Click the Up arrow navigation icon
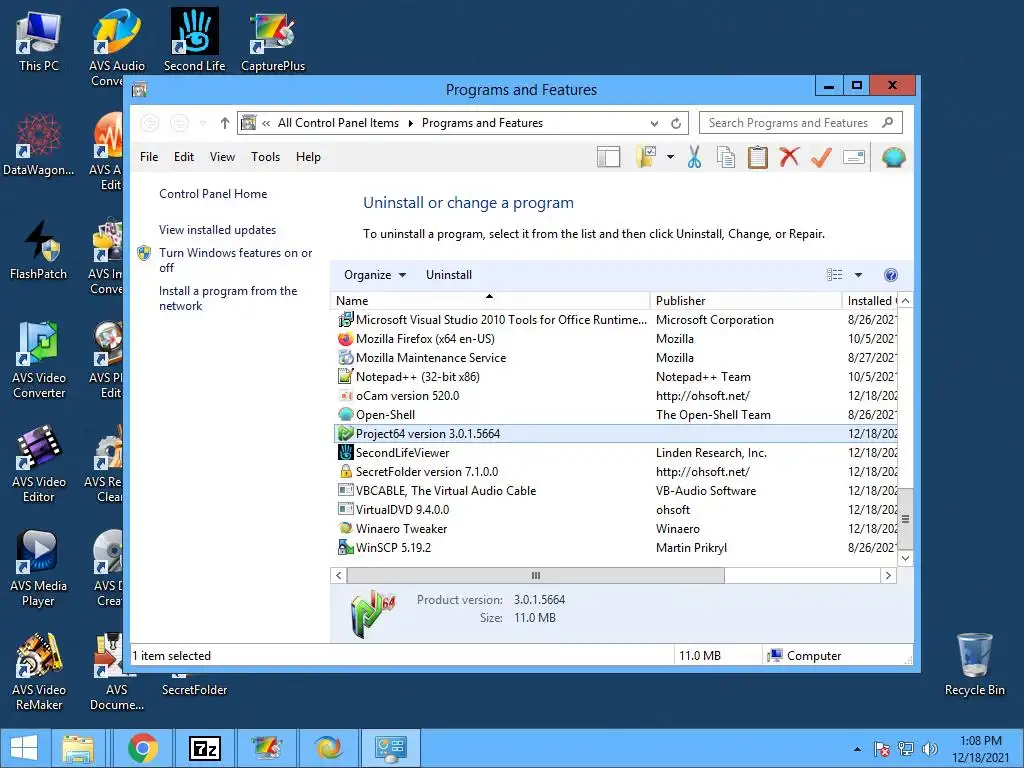Screen dimensions: 1024x768 pyautogui.click(x=225, y=123)
